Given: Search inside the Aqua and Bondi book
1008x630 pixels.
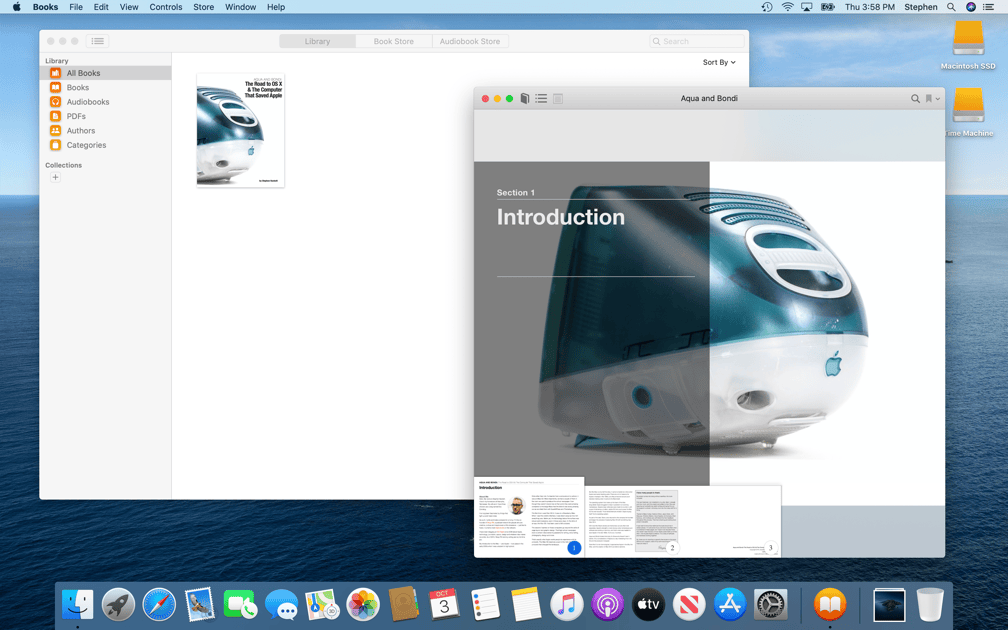Looking at the screenshot, I should point(915,98).
